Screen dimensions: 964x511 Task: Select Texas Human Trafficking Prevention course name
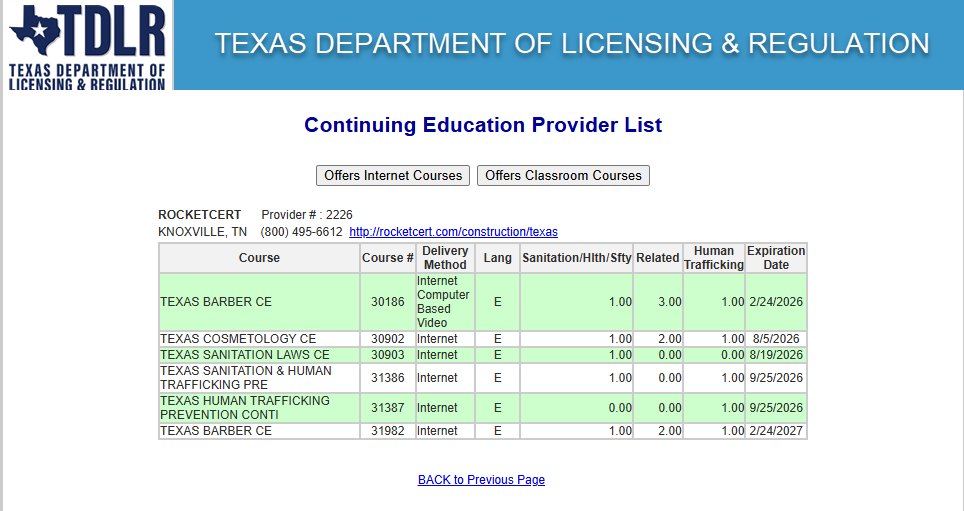pos(244,408)
